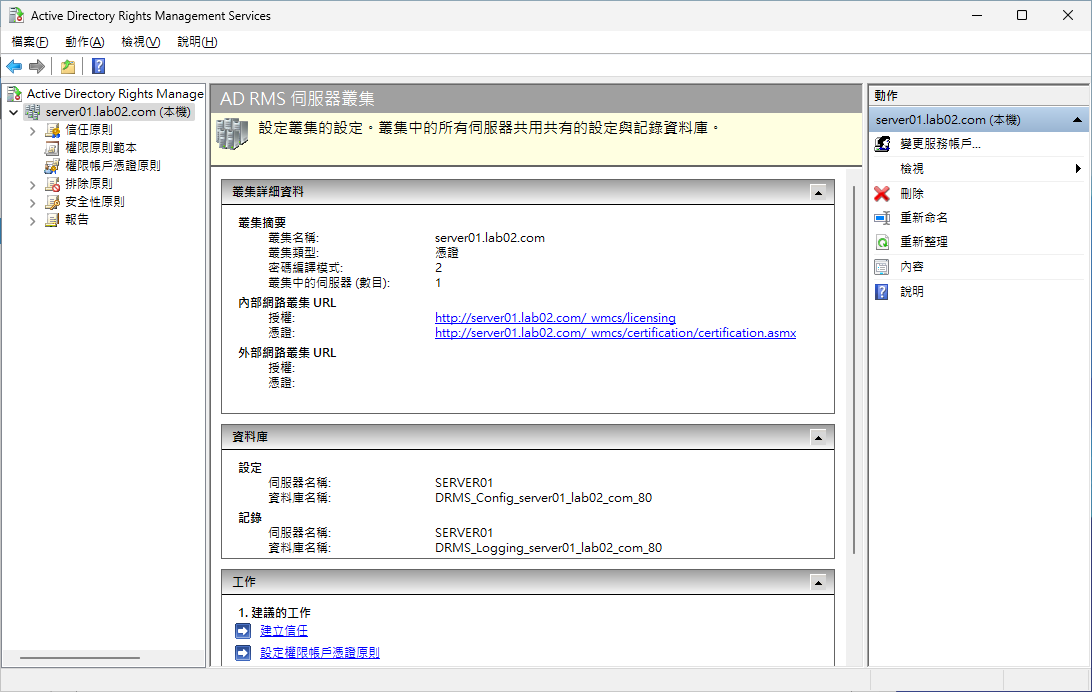Click the 說明 help icon in Actions pane
This screenshot has height=692, width=1092.
tap(882, 292)
